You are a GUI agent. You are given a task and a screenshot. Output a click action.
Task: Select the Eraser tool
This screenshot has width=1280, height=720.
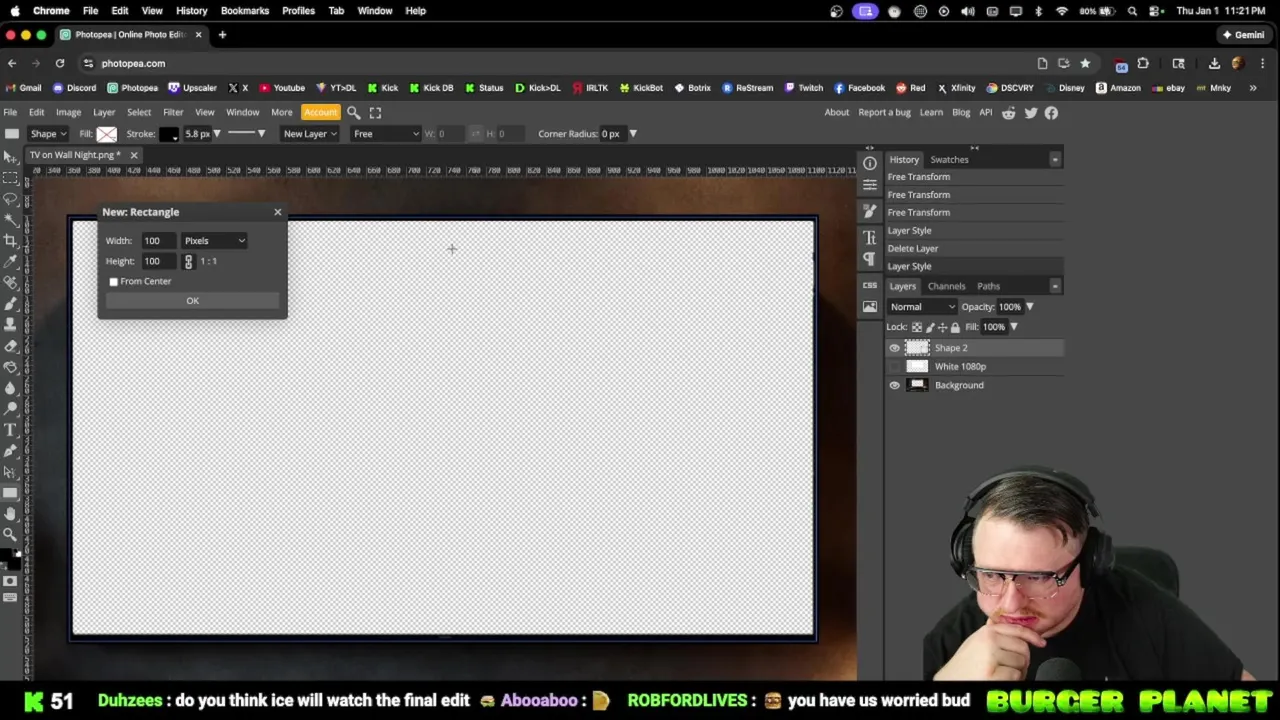[x=11, y=346]
